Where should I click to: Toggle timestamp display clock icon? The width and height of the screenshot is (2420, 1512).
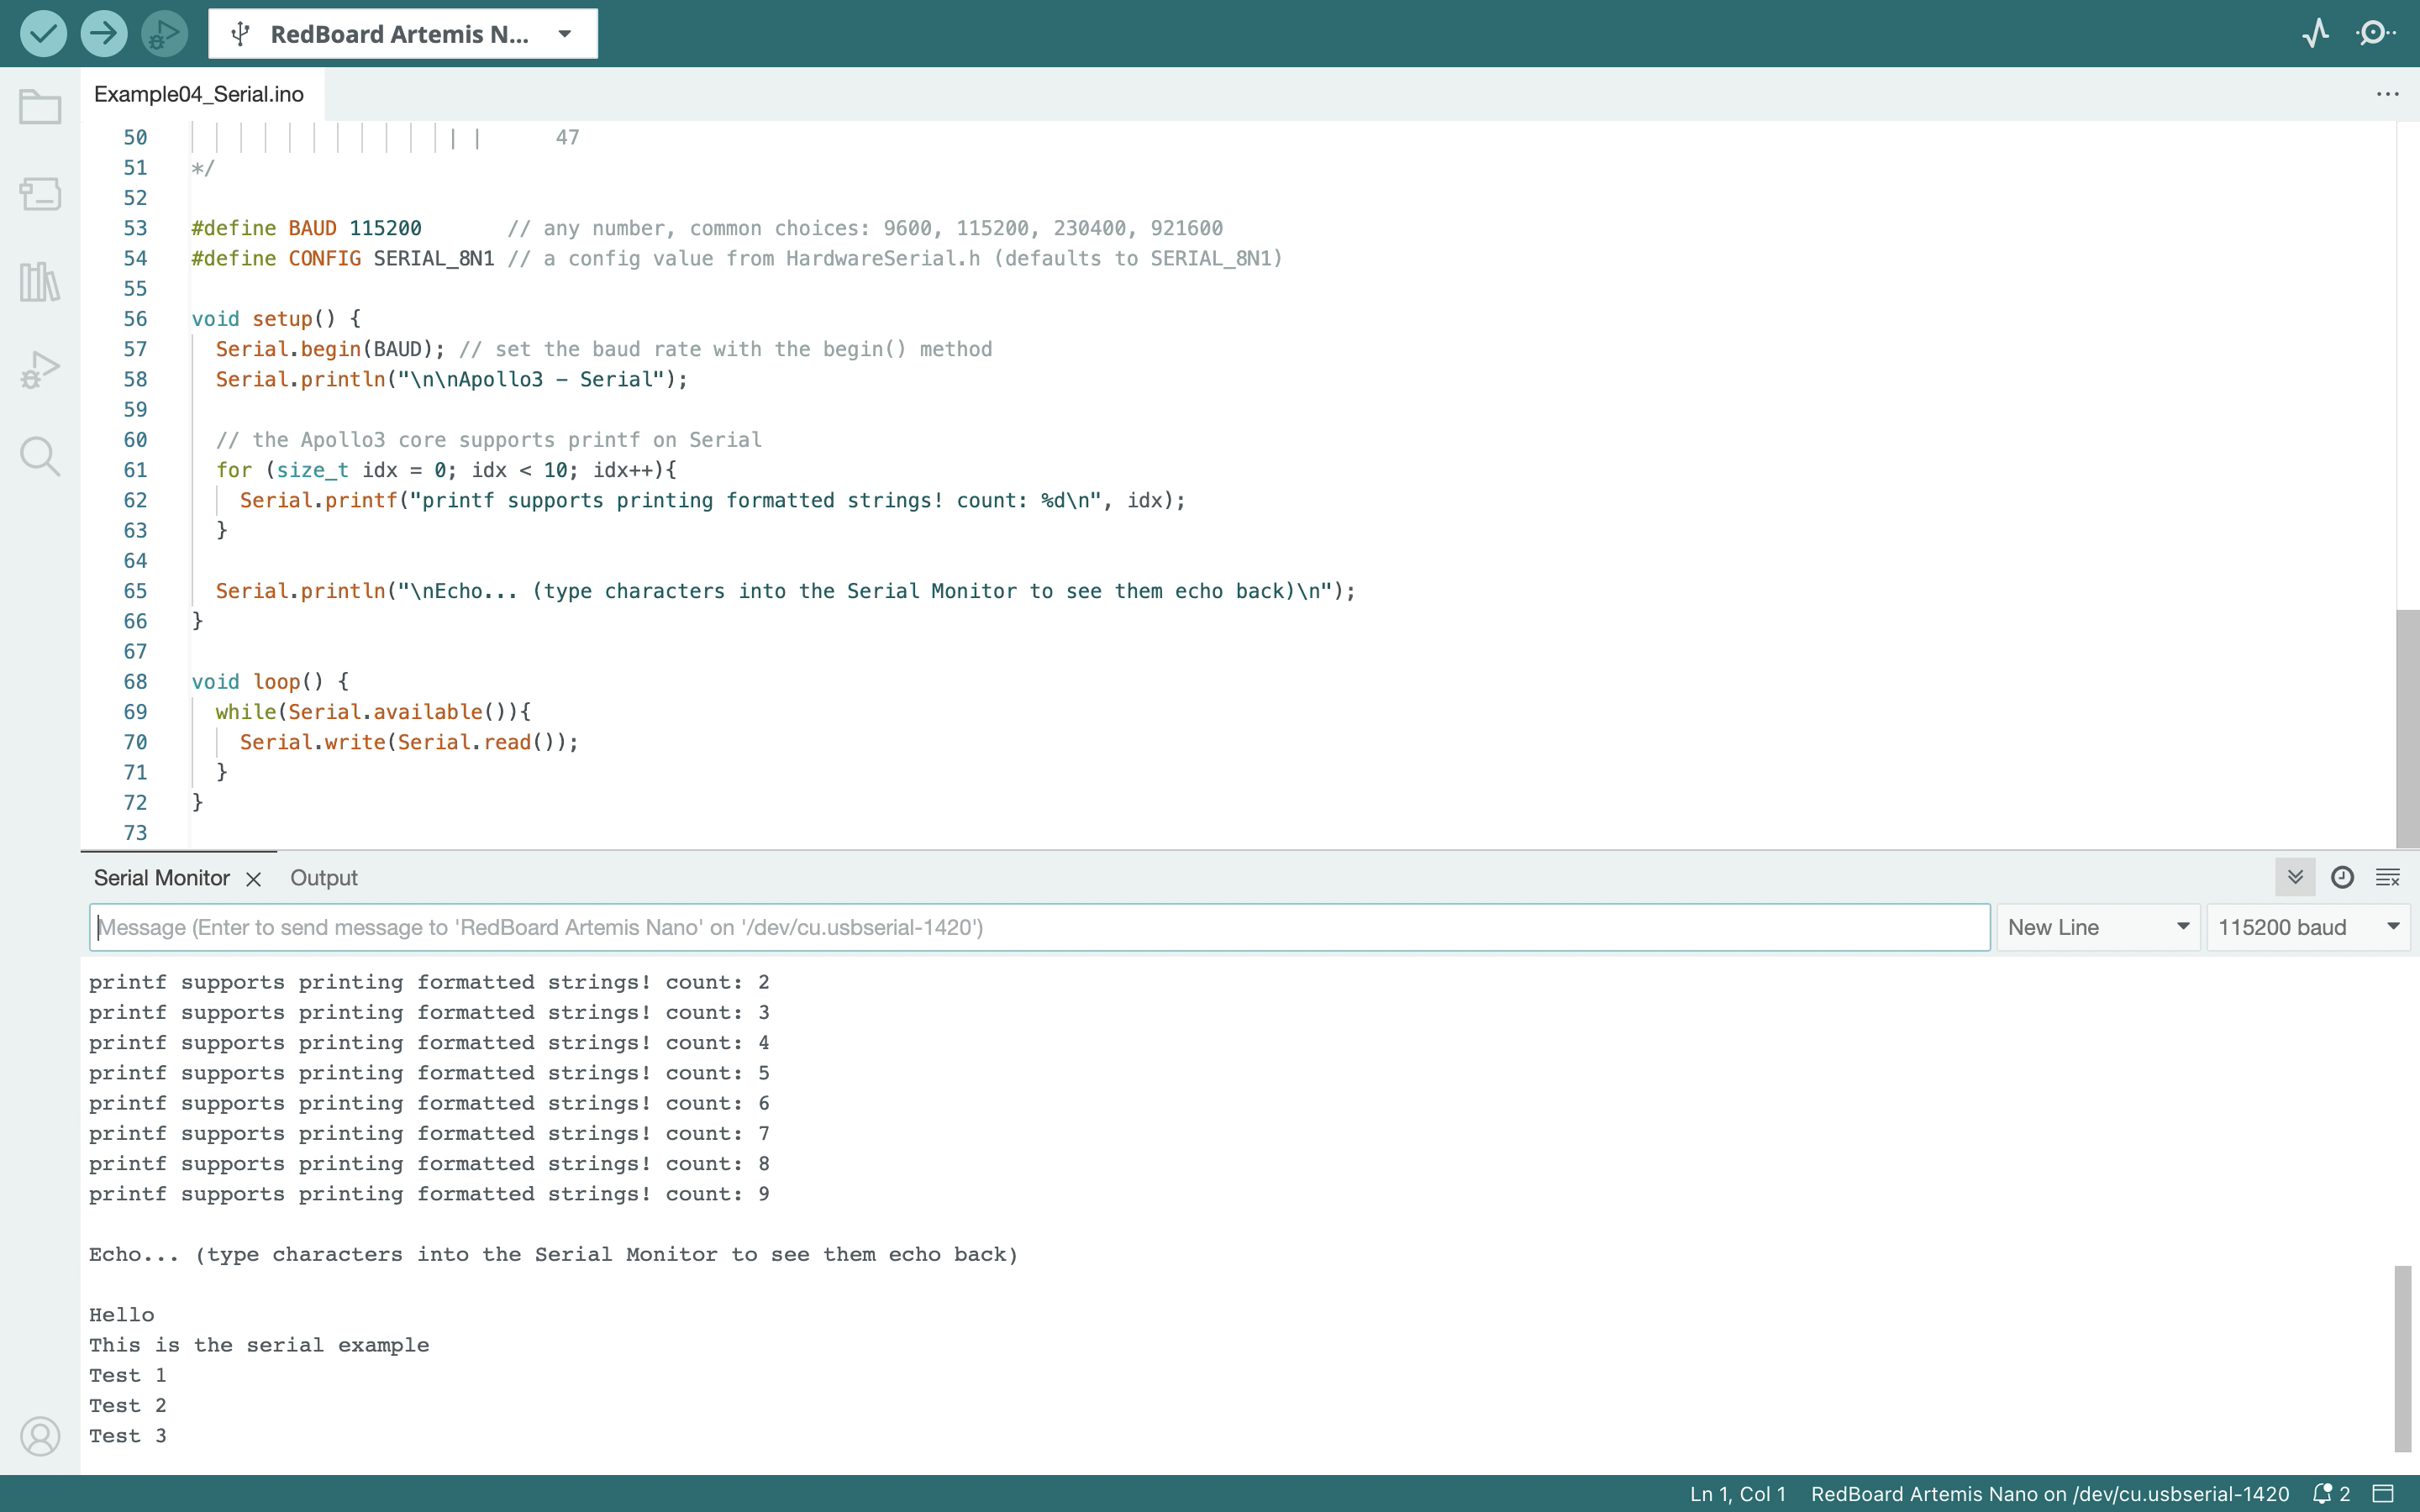[2342, 877]
